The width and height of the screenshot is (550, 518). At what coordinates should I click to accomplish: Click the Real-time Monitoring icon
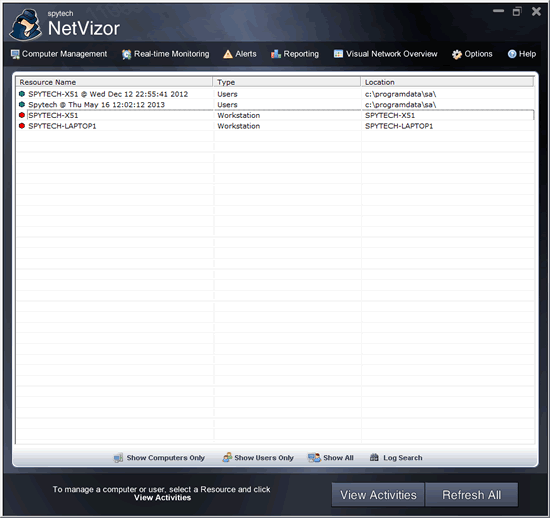(x=126, y=54)
